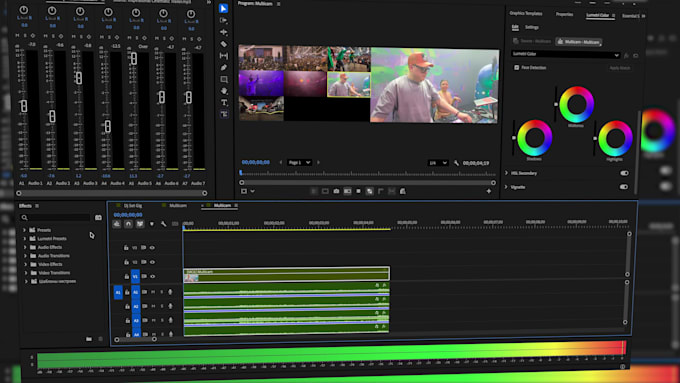Screen dimensions: 680x383
Task: Switch to the Graphics Templates tab
Action: point(526,13)
